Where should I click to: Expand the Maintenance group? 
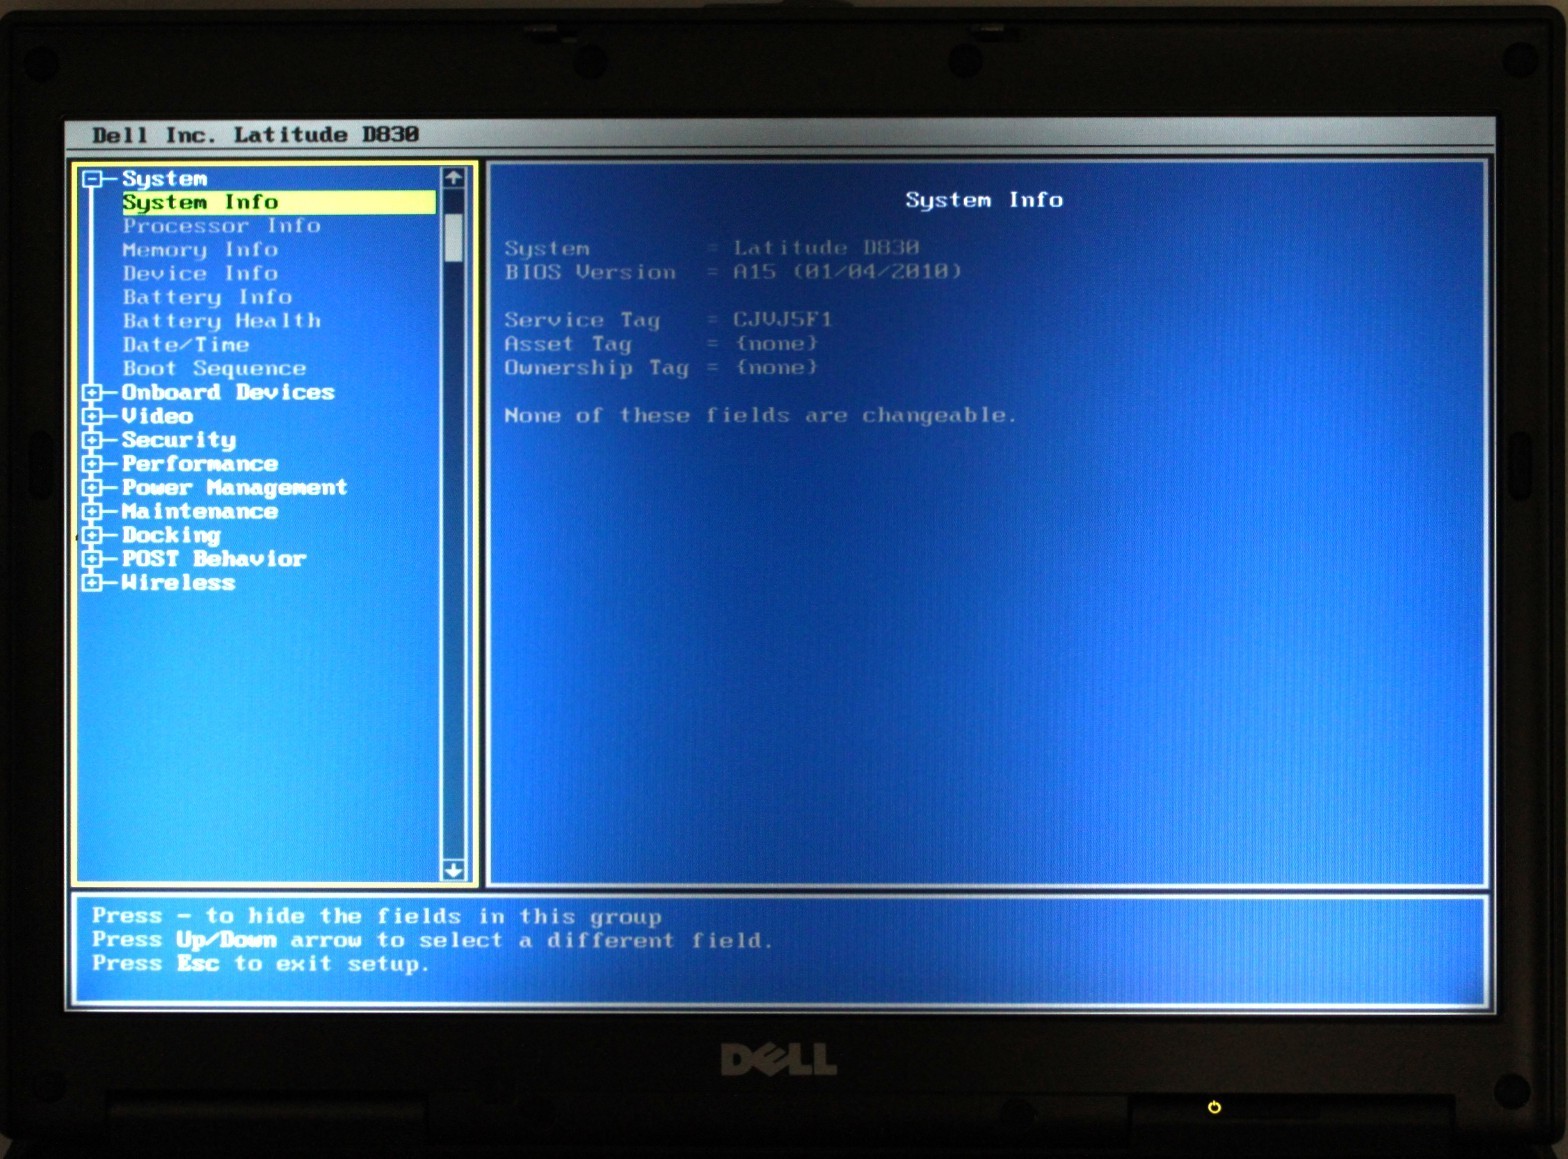click(x=92, y=511)
